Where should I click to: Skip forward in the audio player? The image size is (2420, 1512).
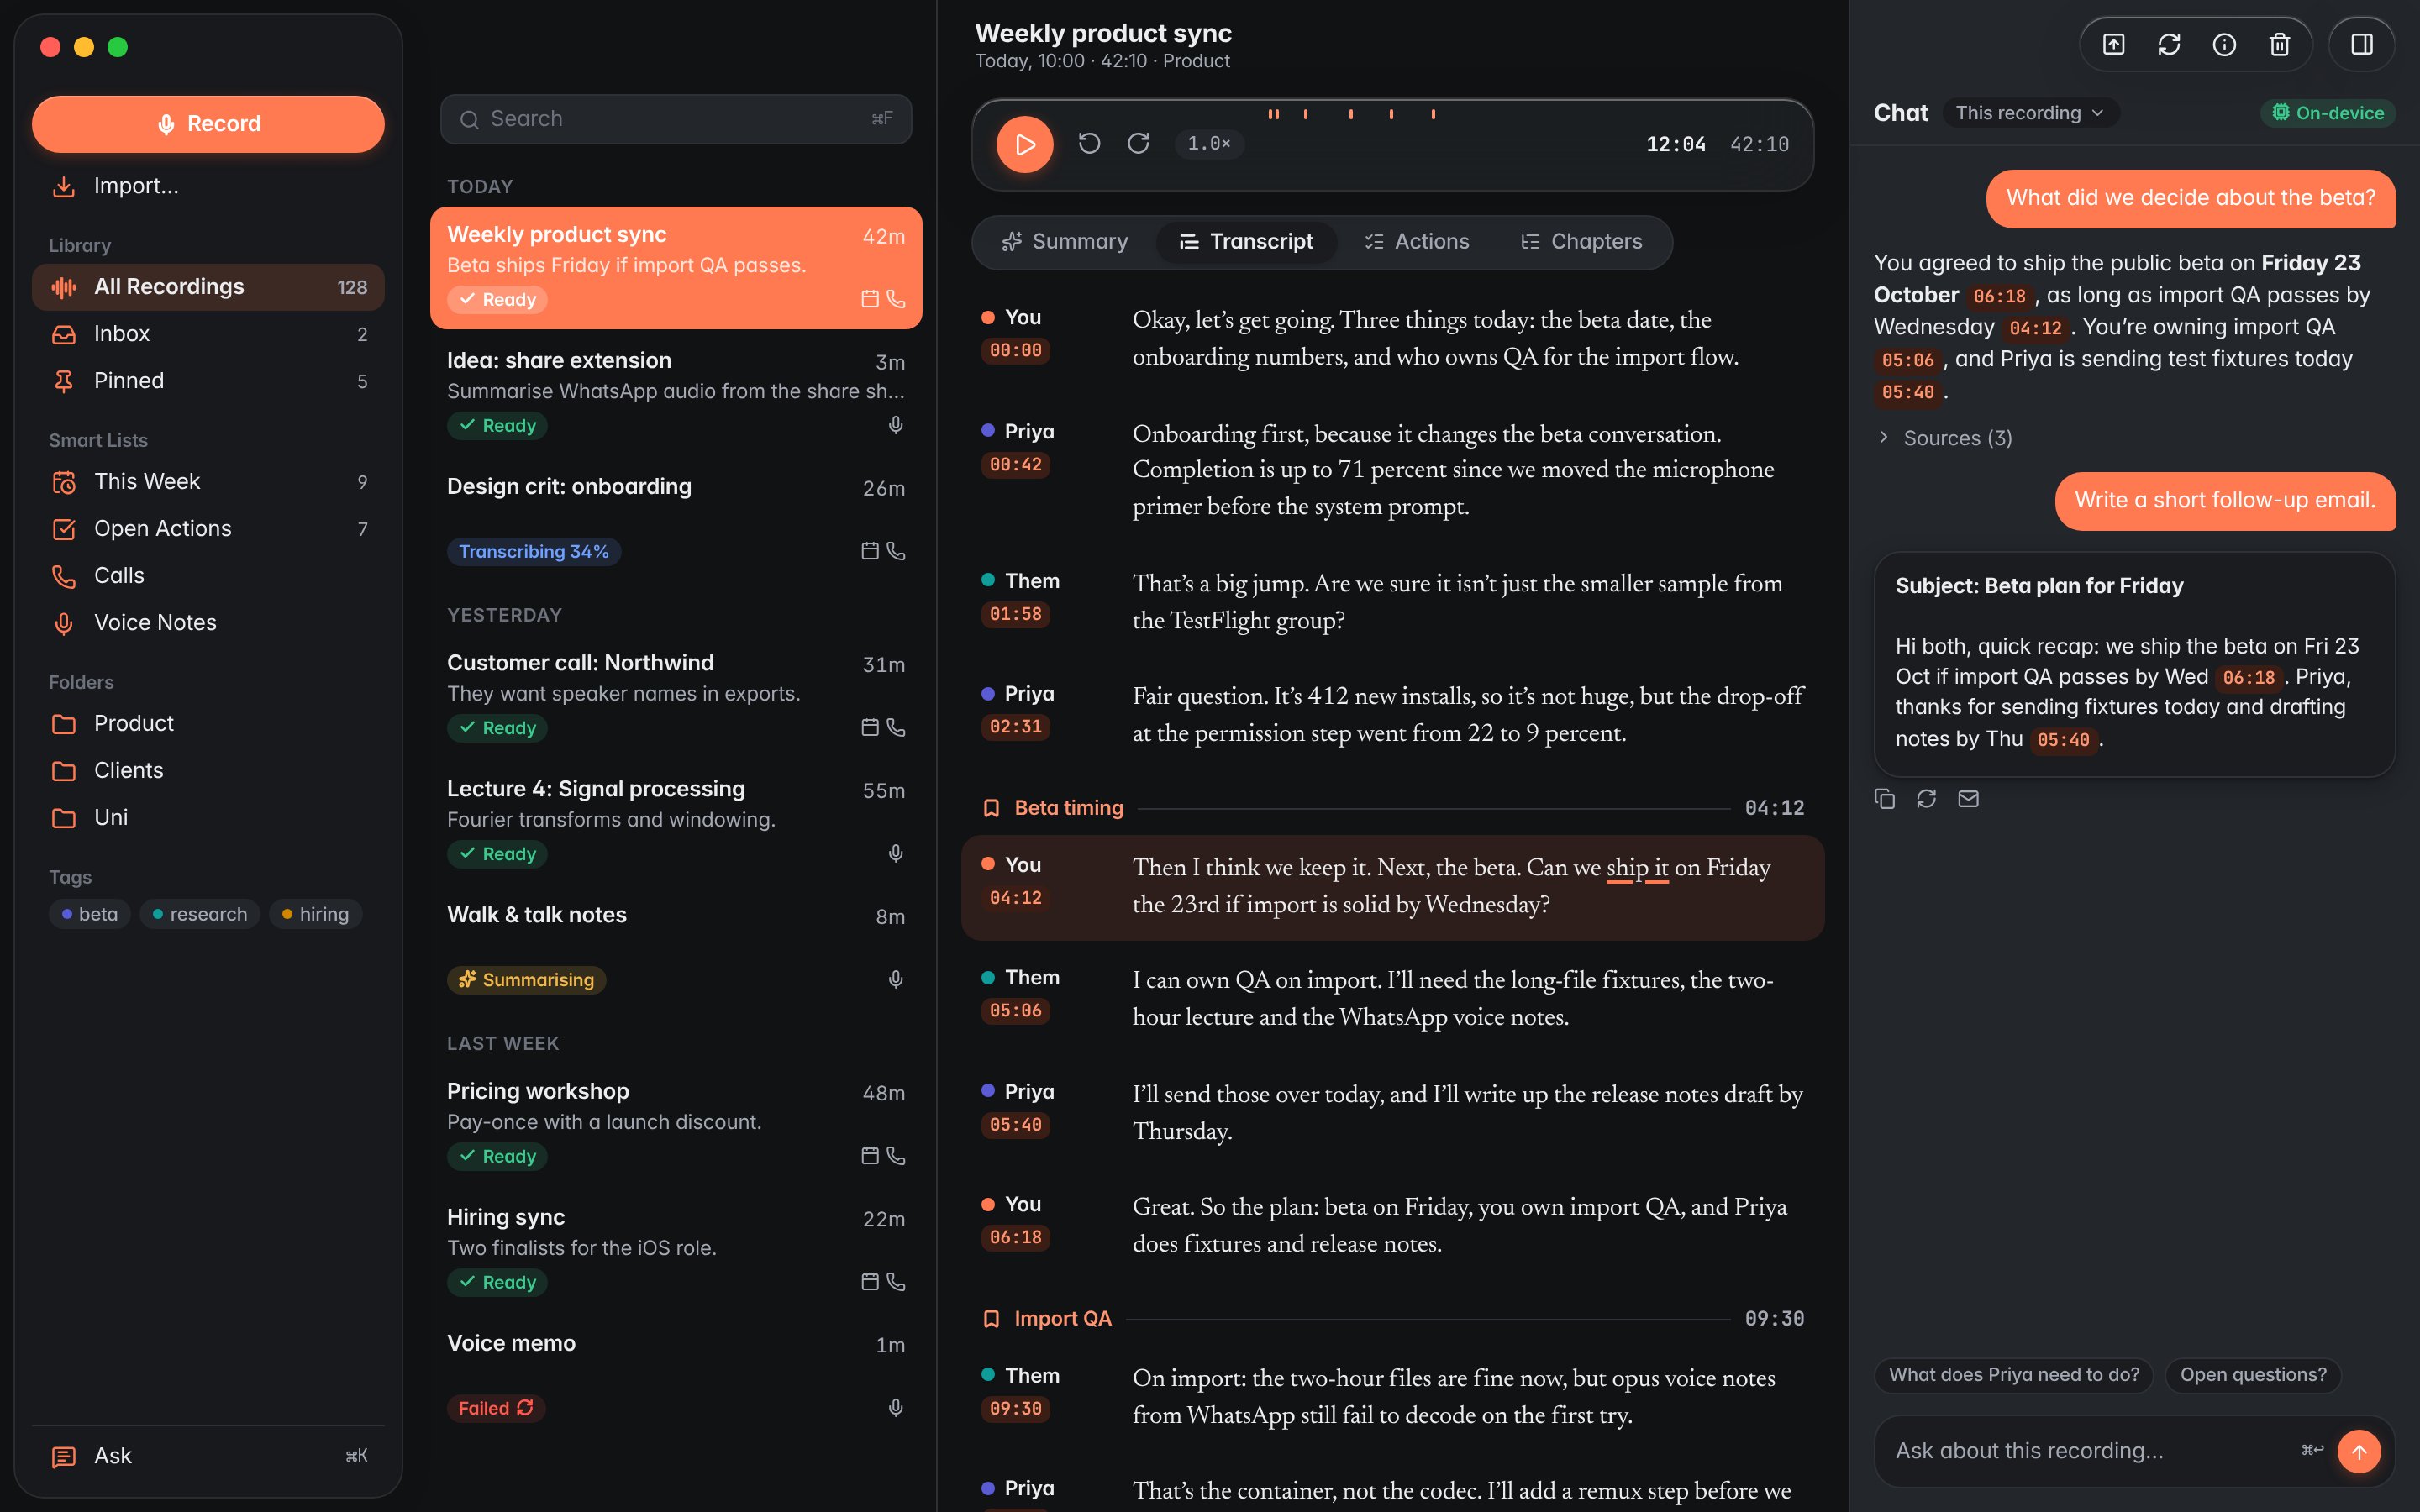[x=1138, y=144]
